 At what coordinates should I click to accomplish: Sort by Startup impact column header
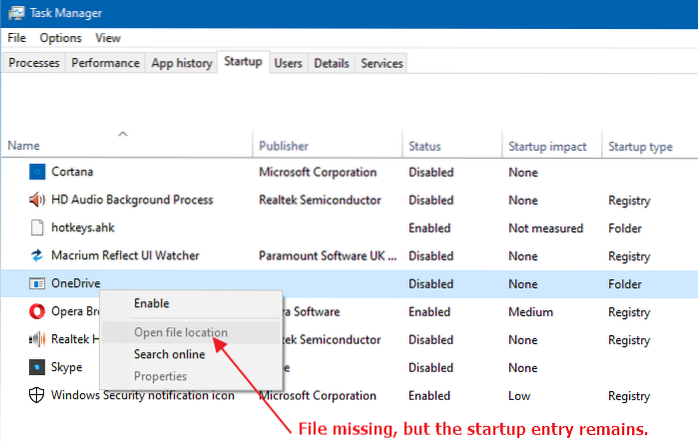pyautogui.click(x=547, y=146)
